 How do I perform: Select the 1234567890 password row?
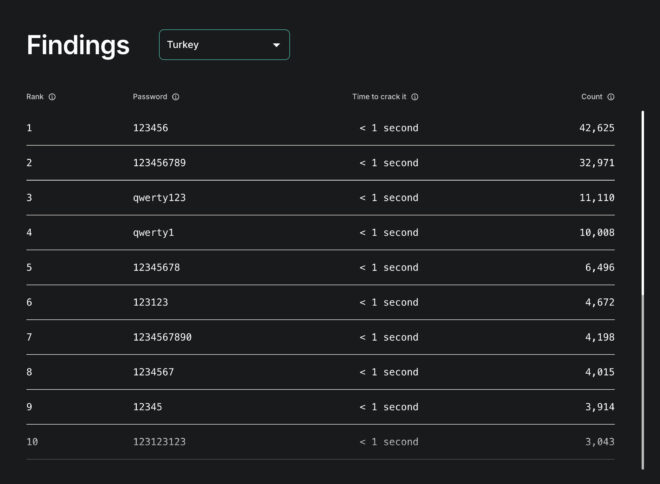(x=162, y=337)
